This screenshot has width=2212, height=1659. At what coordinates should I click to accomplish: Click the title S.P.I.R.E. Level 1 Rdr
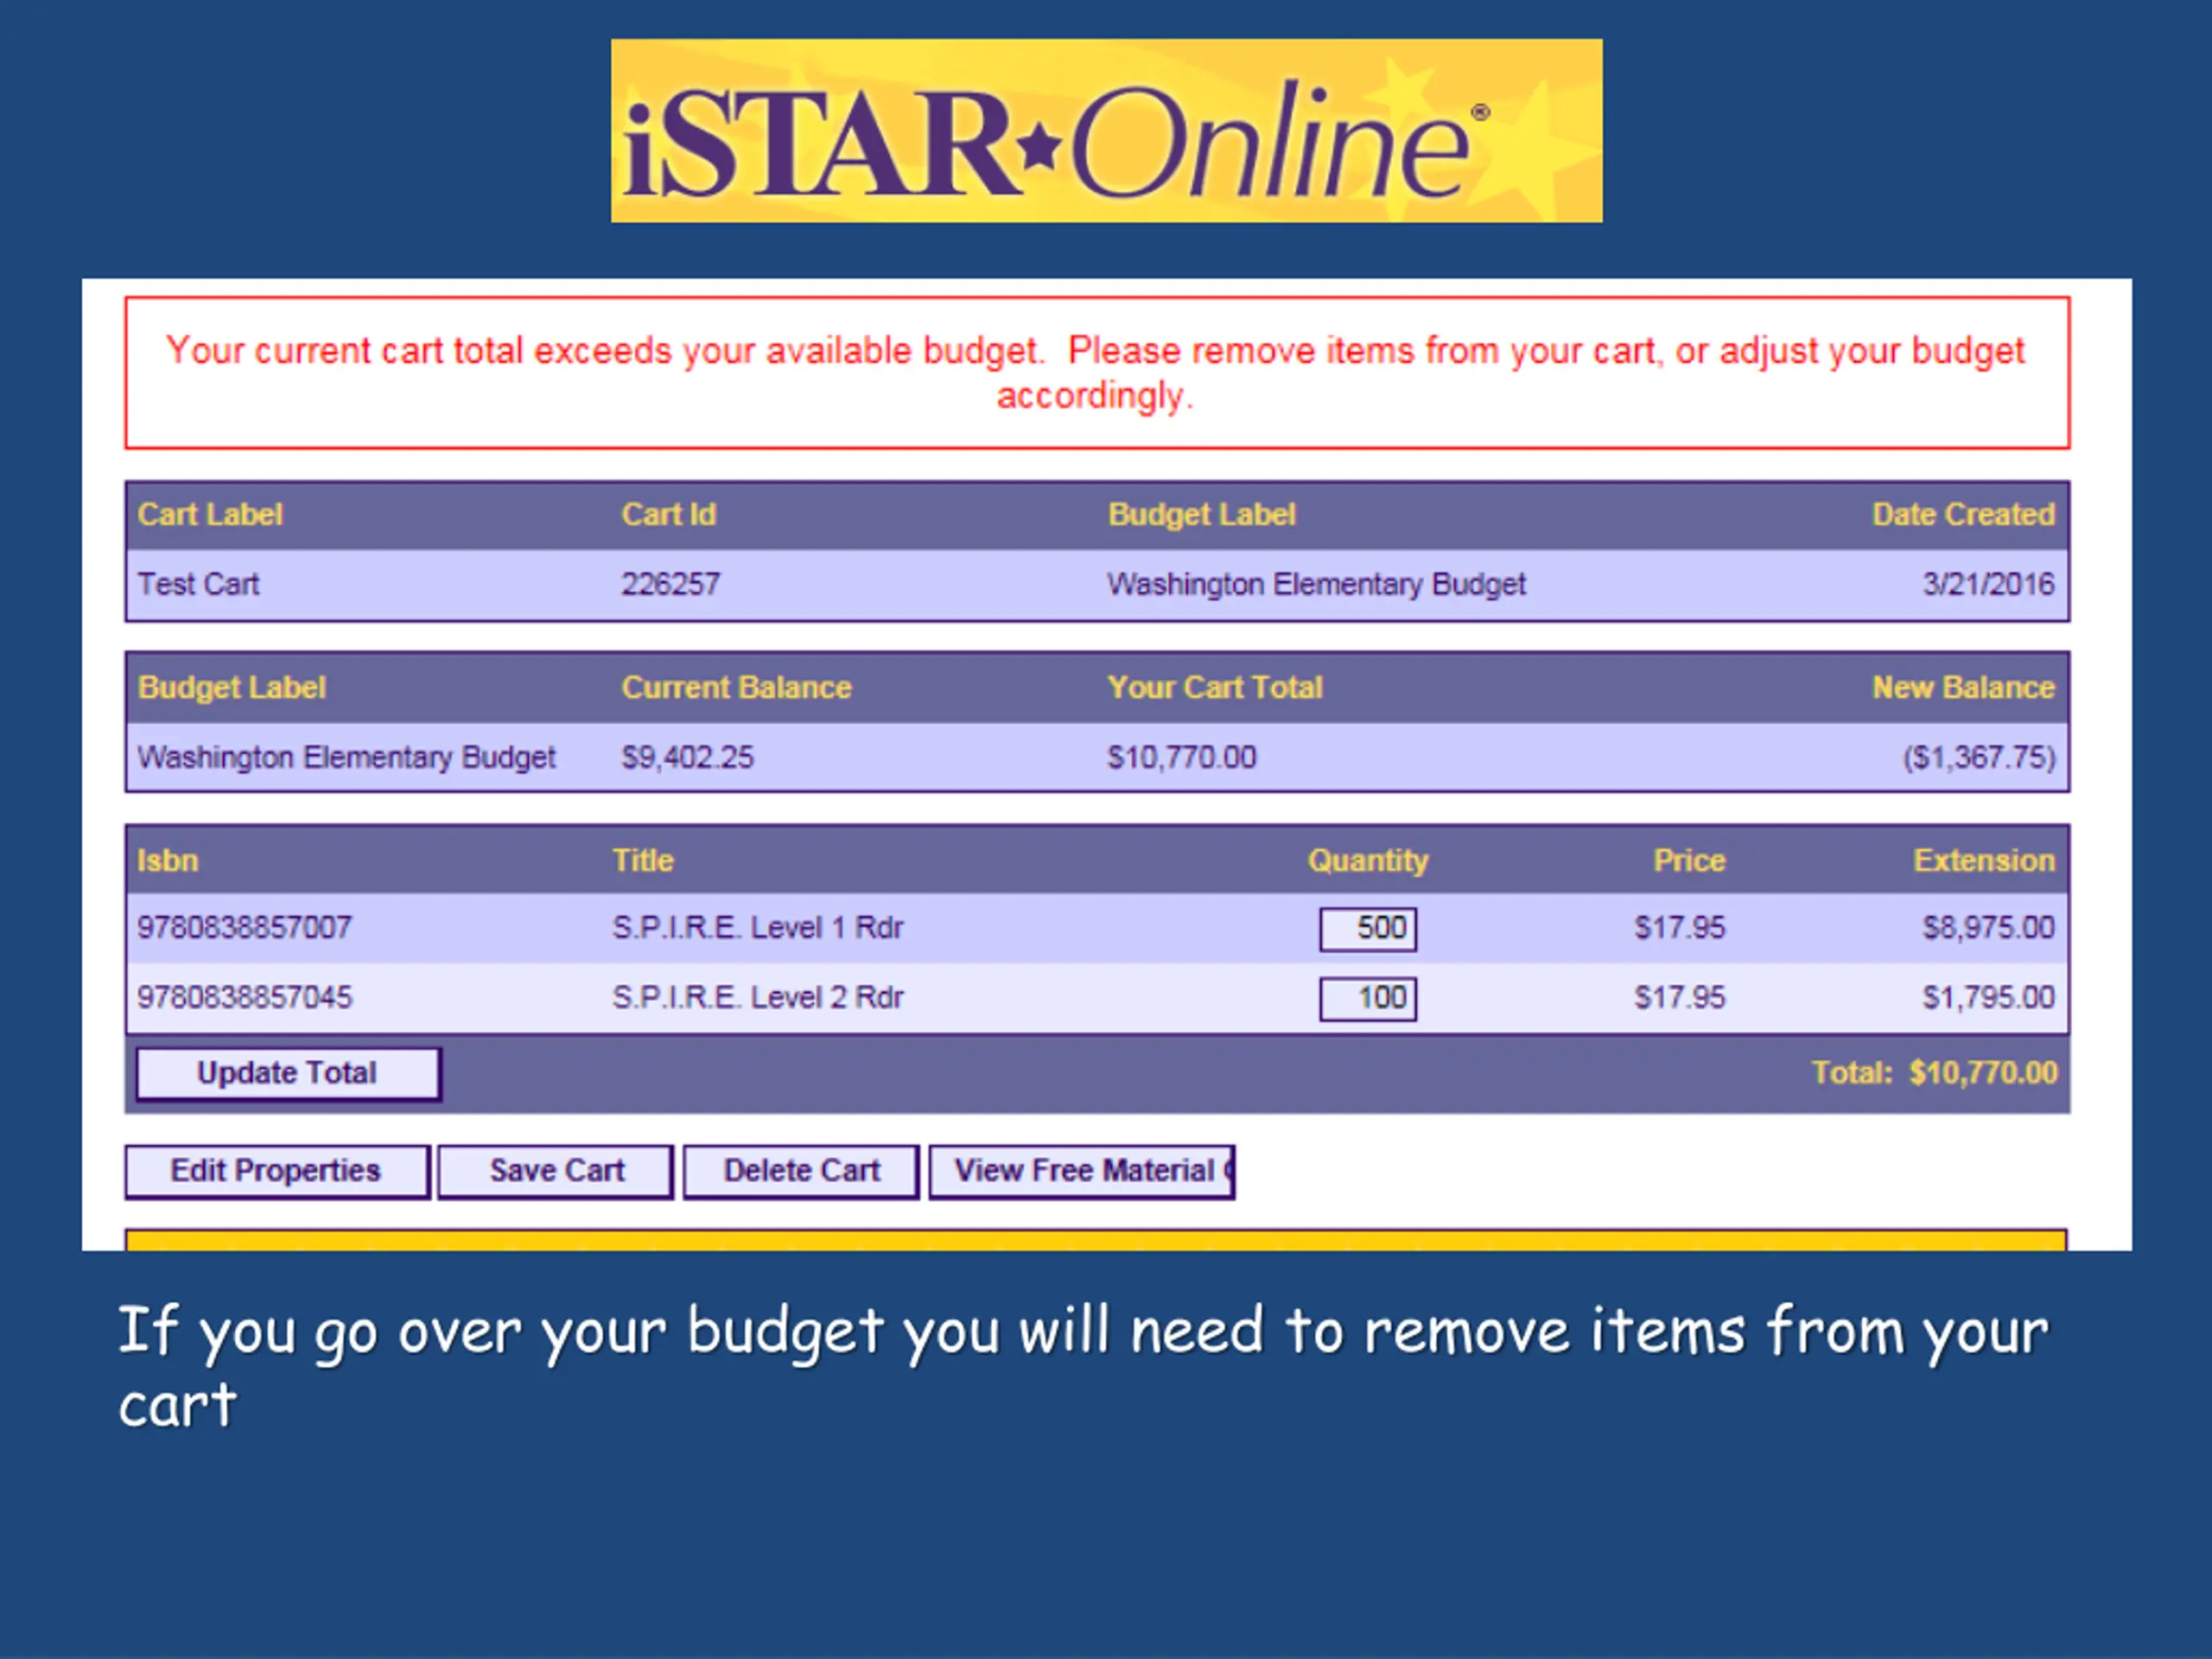[757, 928]
